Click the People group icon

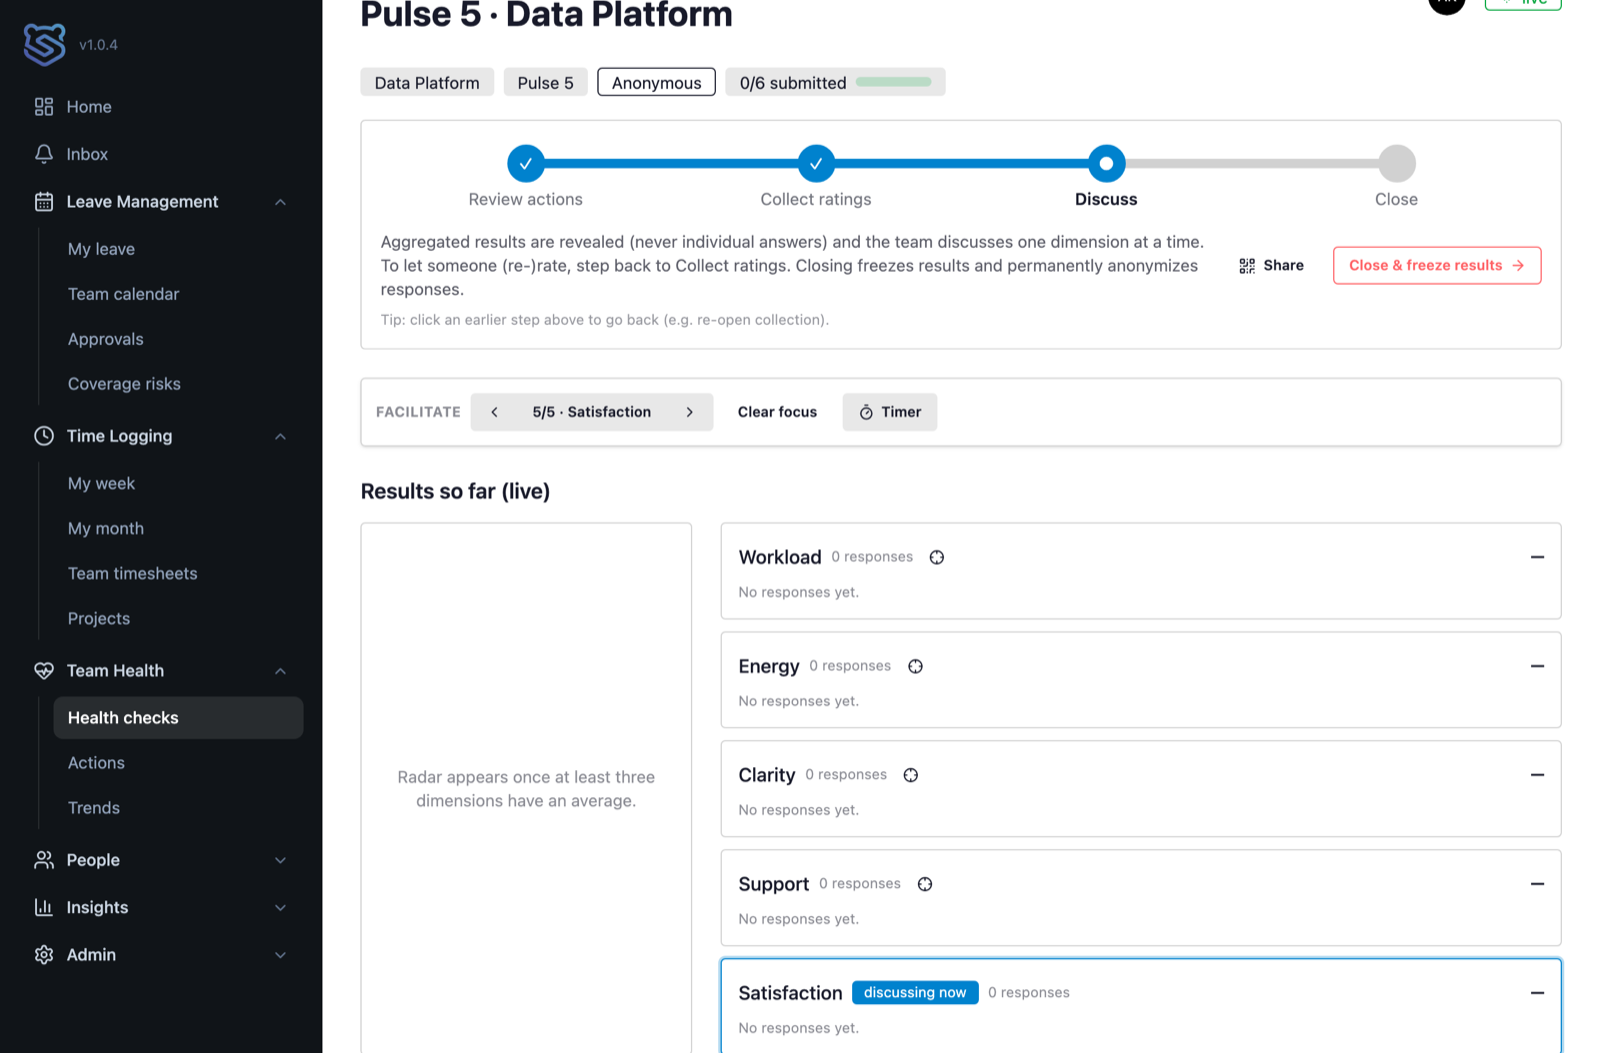pyautogui.click(x=44, y=860)
